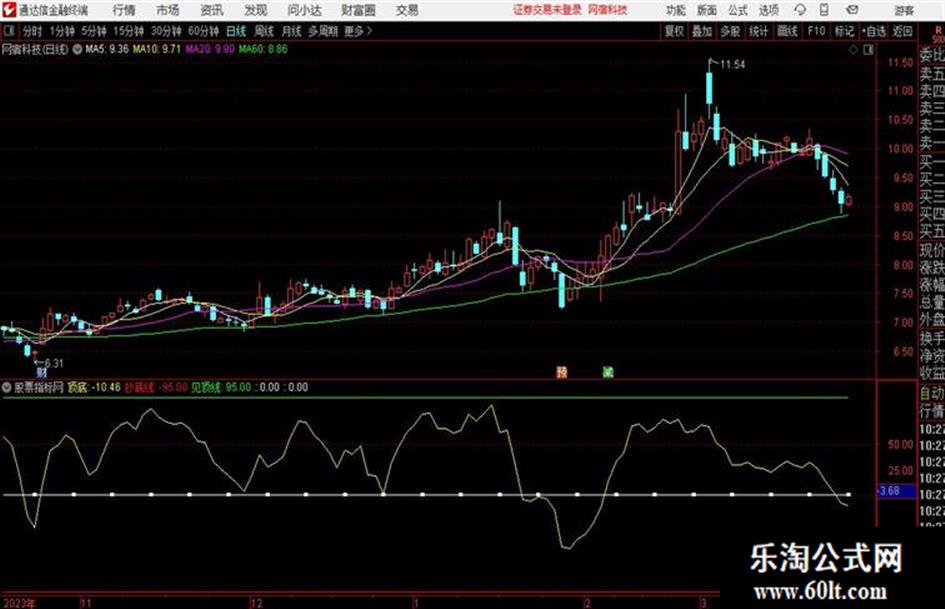Open the 功能 menu
Screen dimensions: 945x609
point(676,10)
